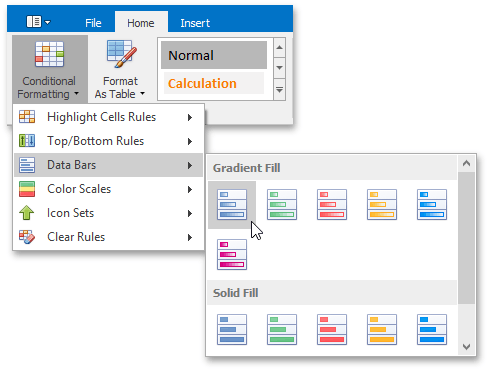Open the Color Scales submenu

pos(109,189)
